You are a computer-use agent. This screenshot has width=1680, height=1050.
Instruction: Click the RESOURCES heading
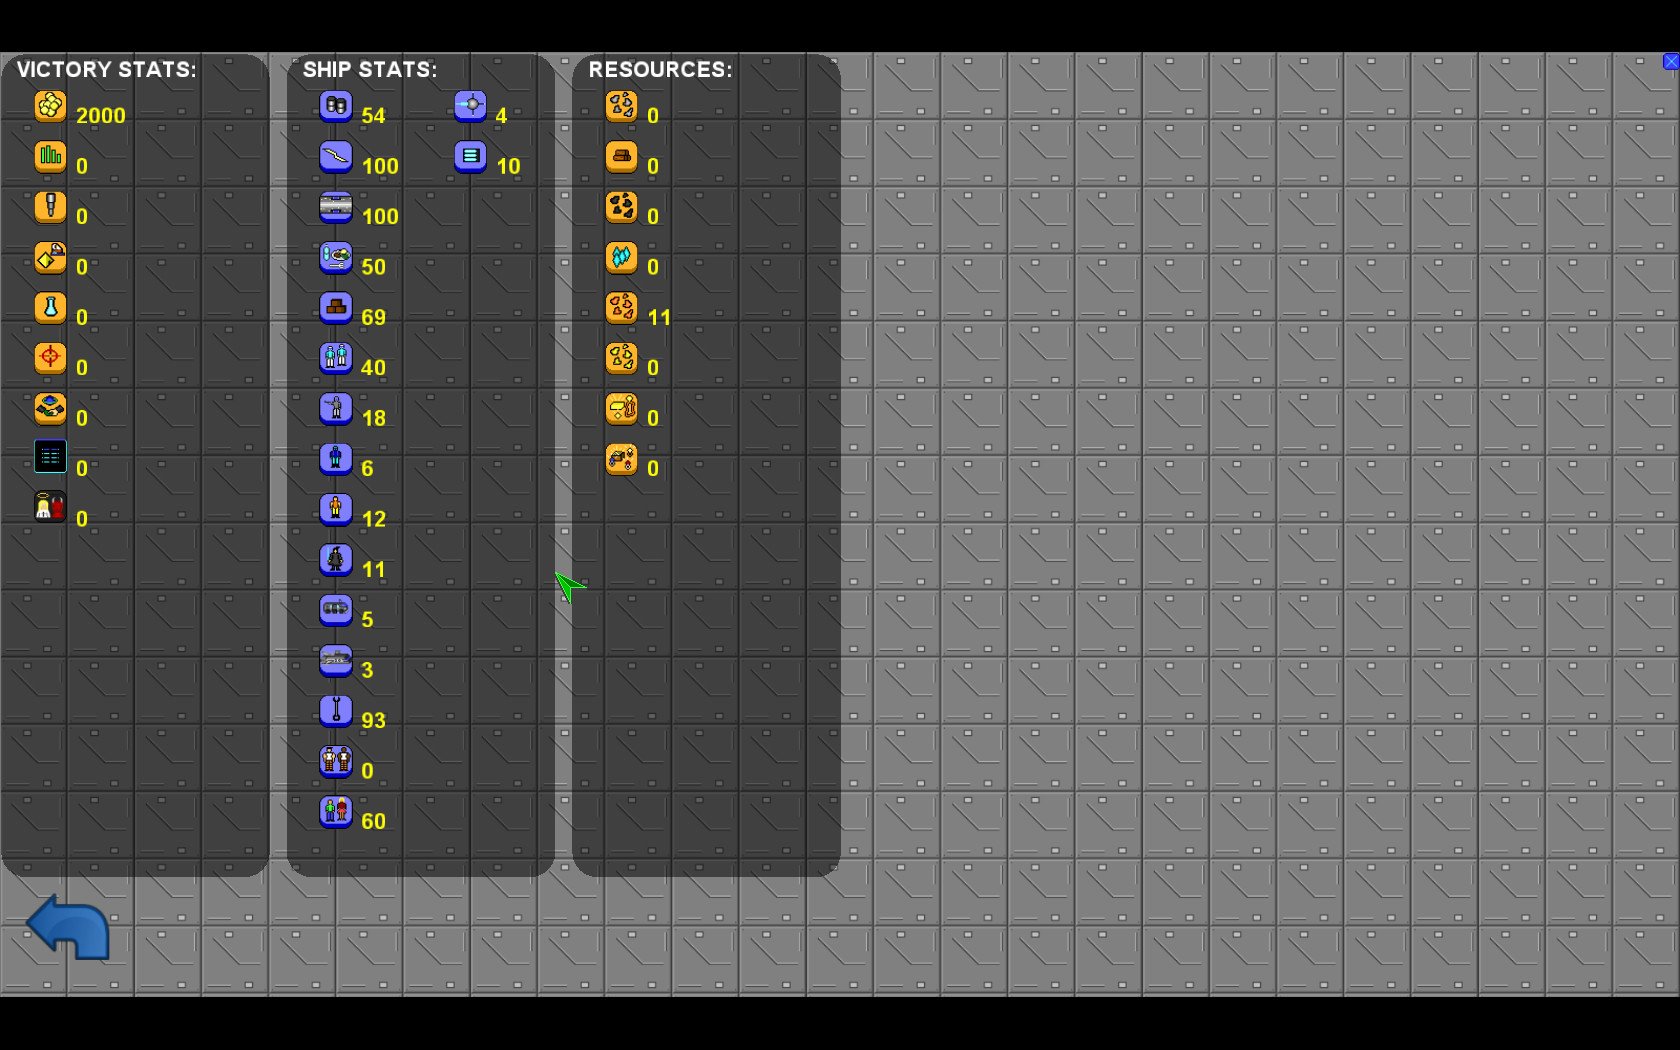coord(660,70)
